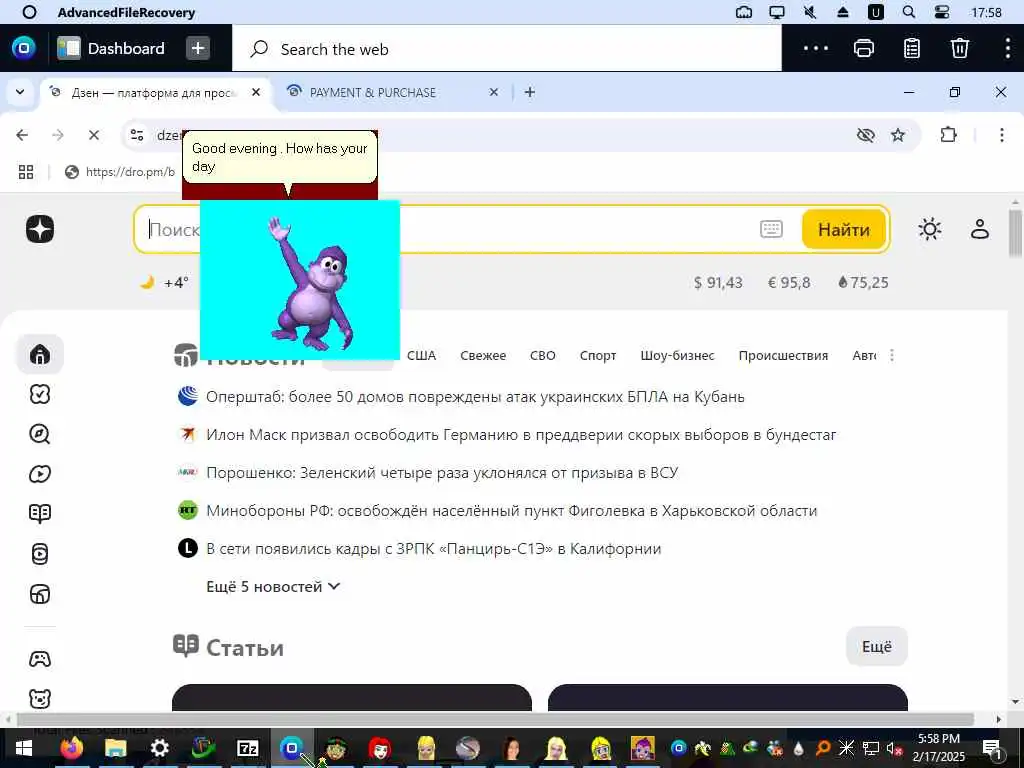
Task: Open the on-screen keyboard in the search box
Action: pyautogui.click(x=771, y=229)
